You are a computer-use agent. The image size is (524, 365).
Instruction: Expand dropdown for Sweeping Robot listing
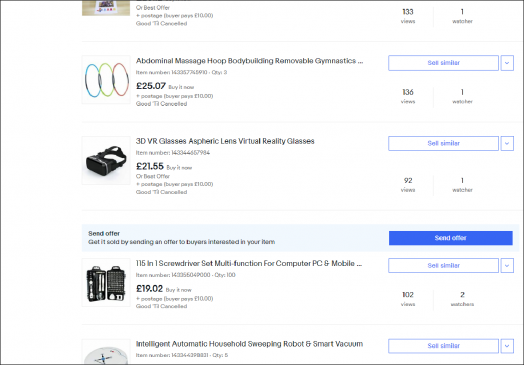tap(507, 346)
